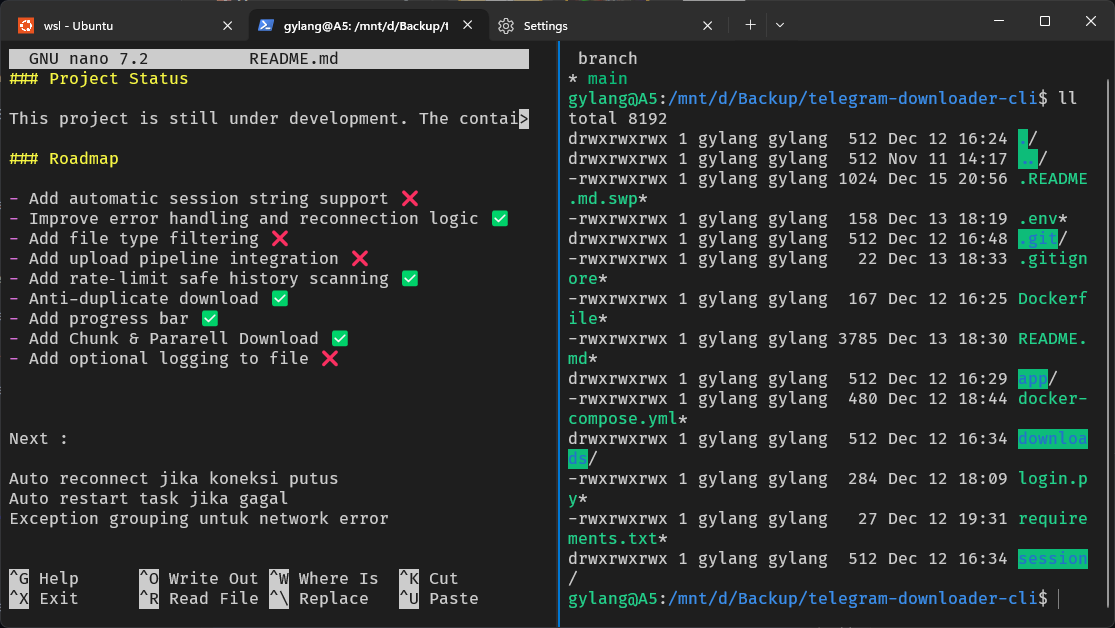Close the wsl - Ubuntu tab
Image resolution: width=1115 pixels, height=628 pixels.
(226, 26)
